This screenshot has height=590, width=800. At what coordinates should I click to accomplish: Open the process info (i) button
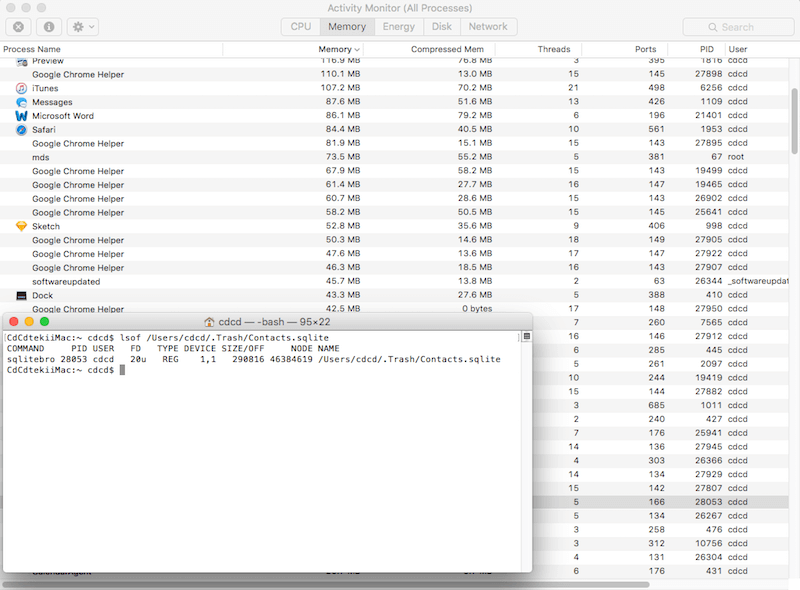[x=49, y=27]
